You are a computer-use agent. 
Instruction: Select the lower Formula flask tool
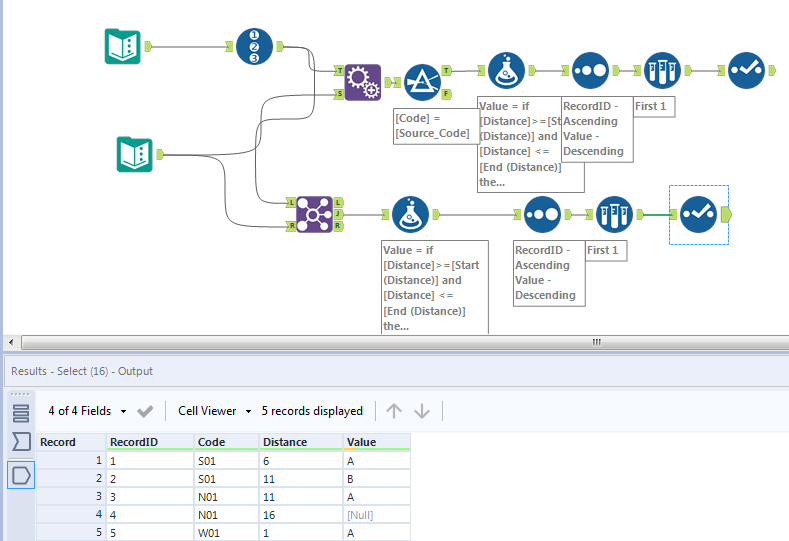click(x=410, y=214)
